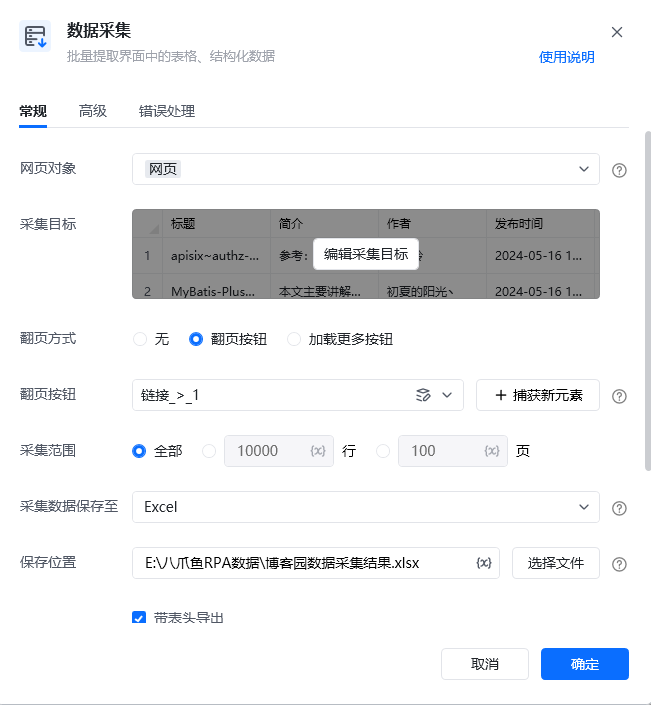Screen dimensions: 651x705
Task: Click the 发布时间 column header in preview
Action: (540, 223)
